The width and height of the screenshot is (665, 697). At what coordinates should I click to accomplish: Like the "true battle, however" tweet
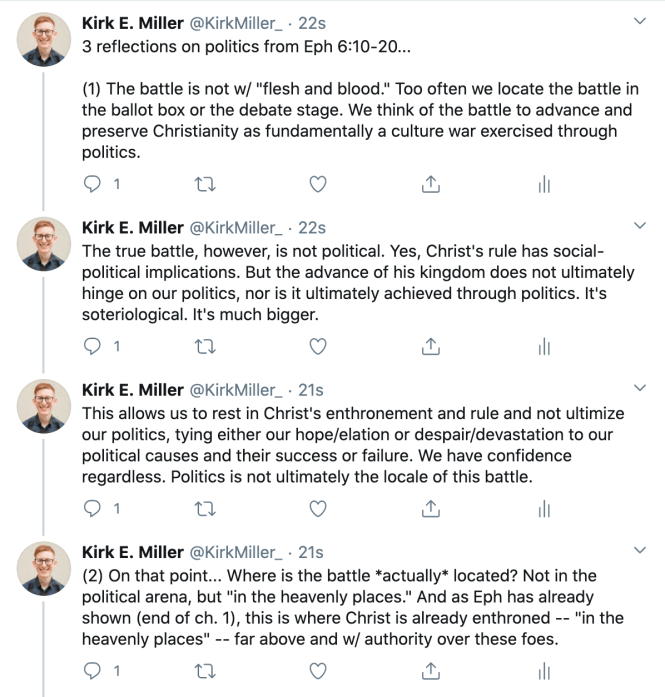click(317, 346)
